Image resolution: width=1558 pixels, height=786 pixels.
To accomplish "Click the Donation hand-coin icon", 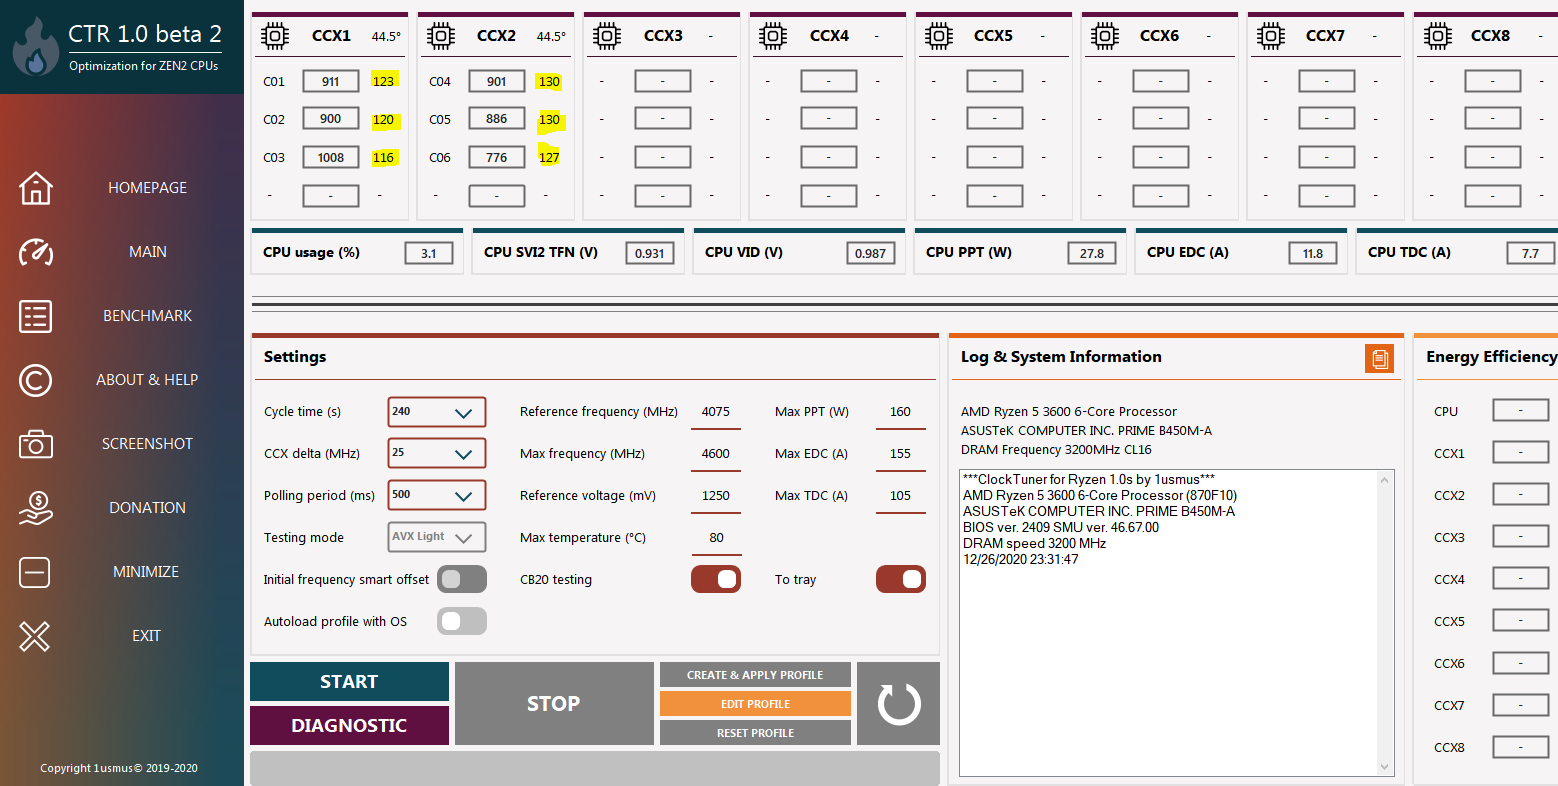I will 36,508.
